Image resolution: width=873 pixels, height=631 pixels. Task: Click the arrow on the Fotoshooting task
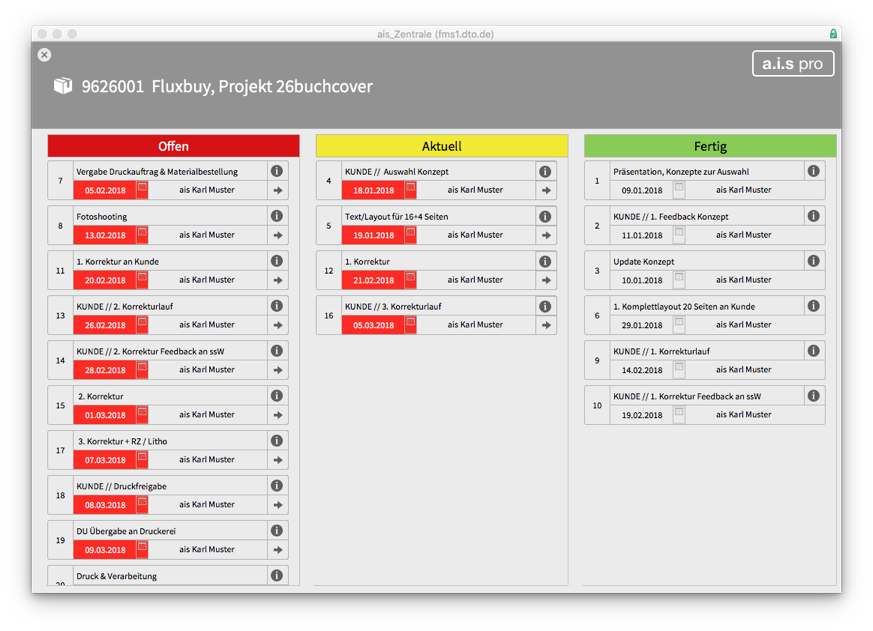point(278,236)
